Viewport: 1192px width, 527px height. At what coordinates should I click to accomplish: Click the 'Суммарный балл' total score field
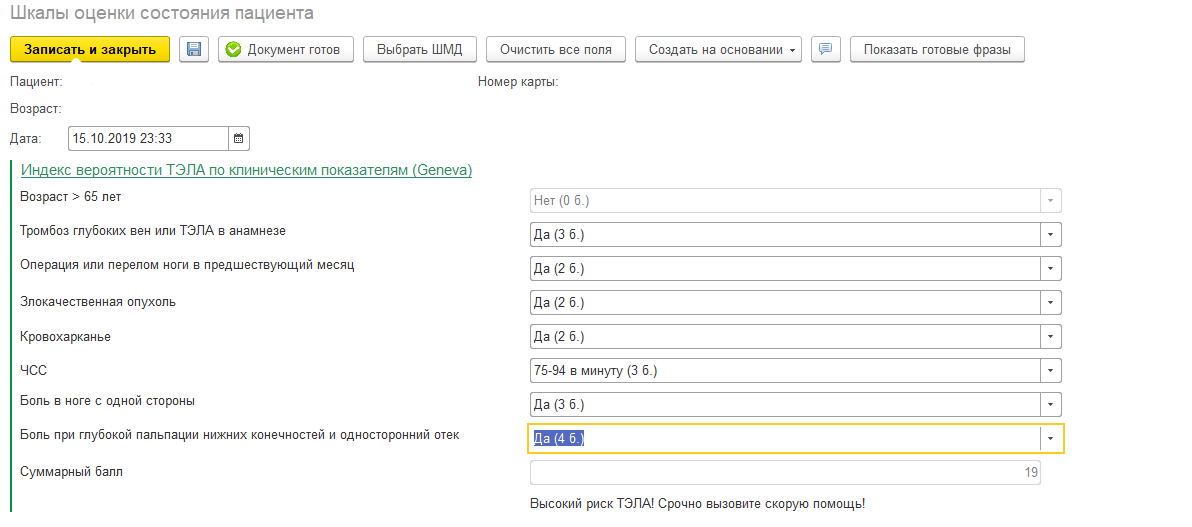point(784,472)
